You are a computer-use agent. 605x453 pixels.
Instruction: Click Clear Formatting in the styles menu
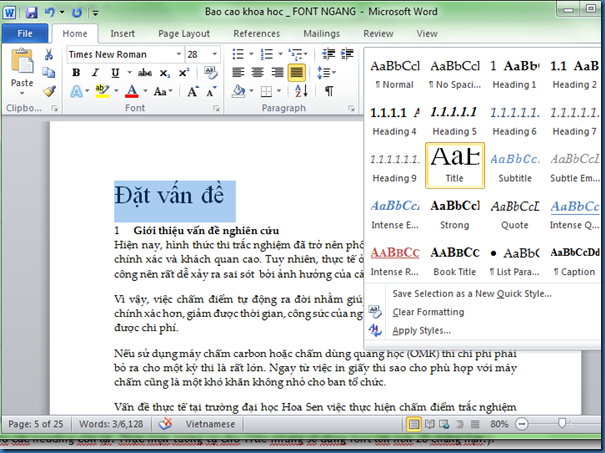[x=428, y=312]
